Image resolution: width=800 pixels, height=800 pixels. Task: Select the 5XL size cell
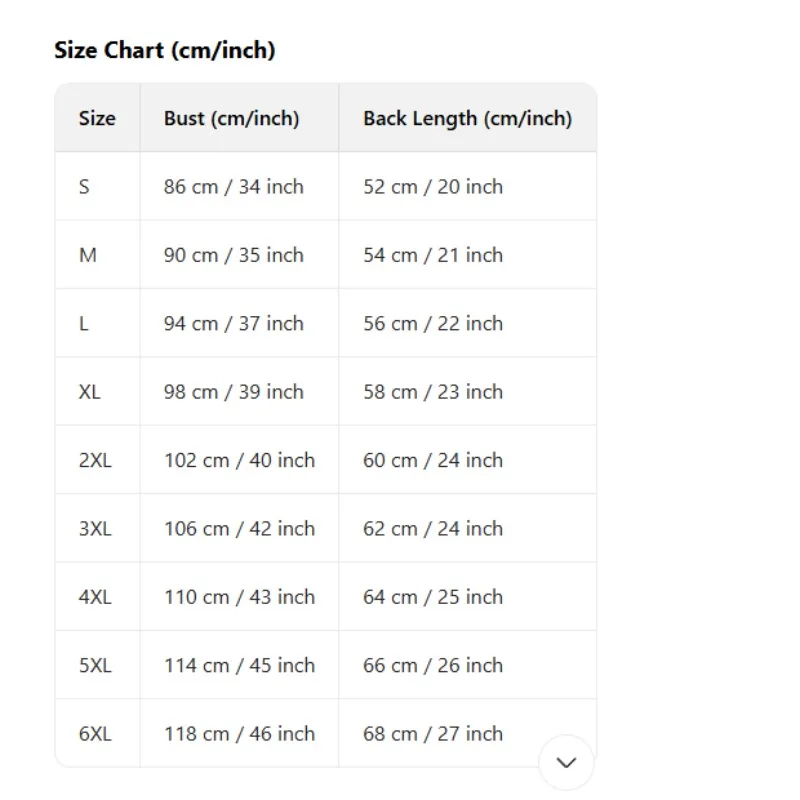click(95, 665)
